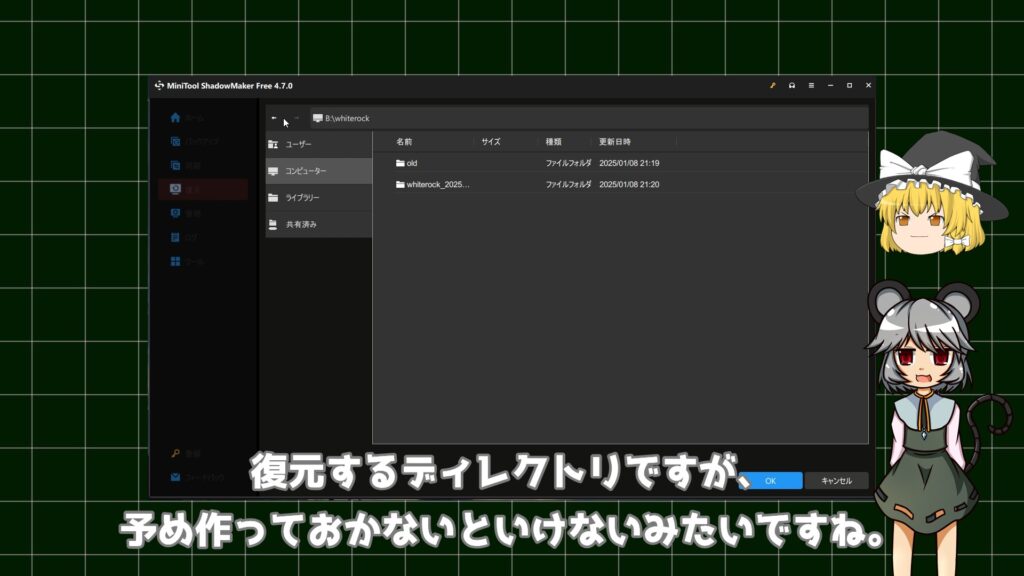Minimize the MiniTool ShadowMaker window
1024x576 pixels.
point(830,86)
